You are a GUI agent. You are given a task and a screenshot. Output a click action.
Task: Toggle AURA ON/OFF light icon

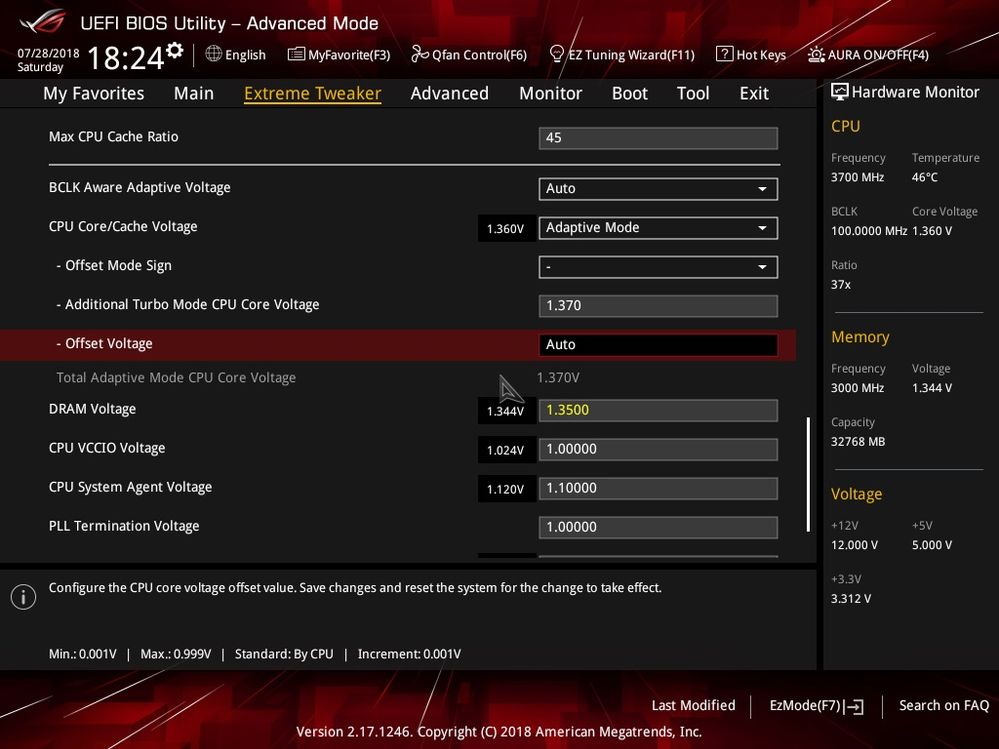tap(816, 54)
